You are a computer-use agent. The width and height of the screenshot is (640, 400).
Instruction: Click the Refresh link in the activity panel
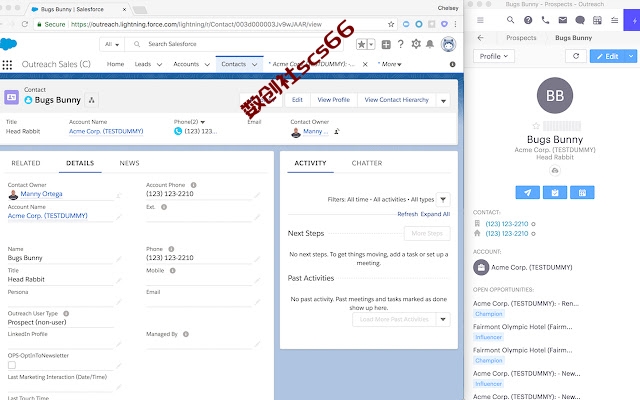click(x=407, y=214)
